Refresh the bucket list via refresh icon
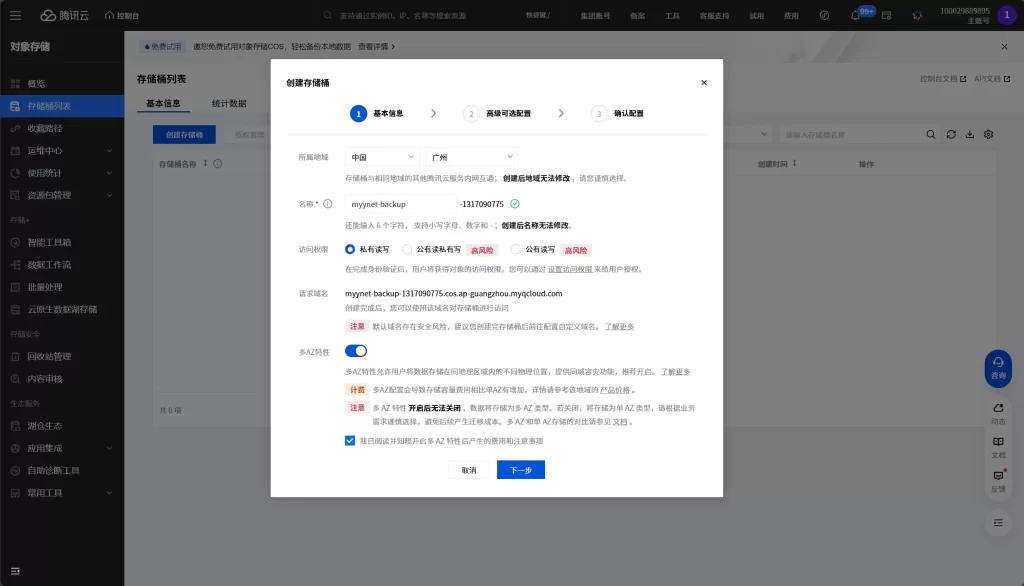This screenshot has width=1024, height=586. click(x=950, y=133)
